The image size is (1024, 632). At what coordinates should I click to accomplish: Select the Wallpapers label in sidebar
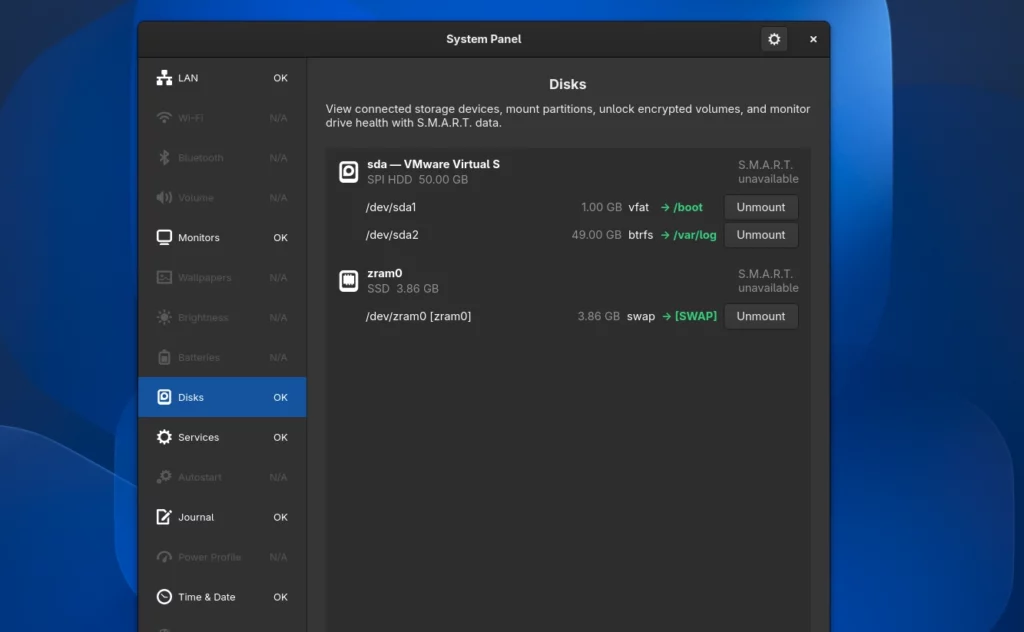coord(204,277)
